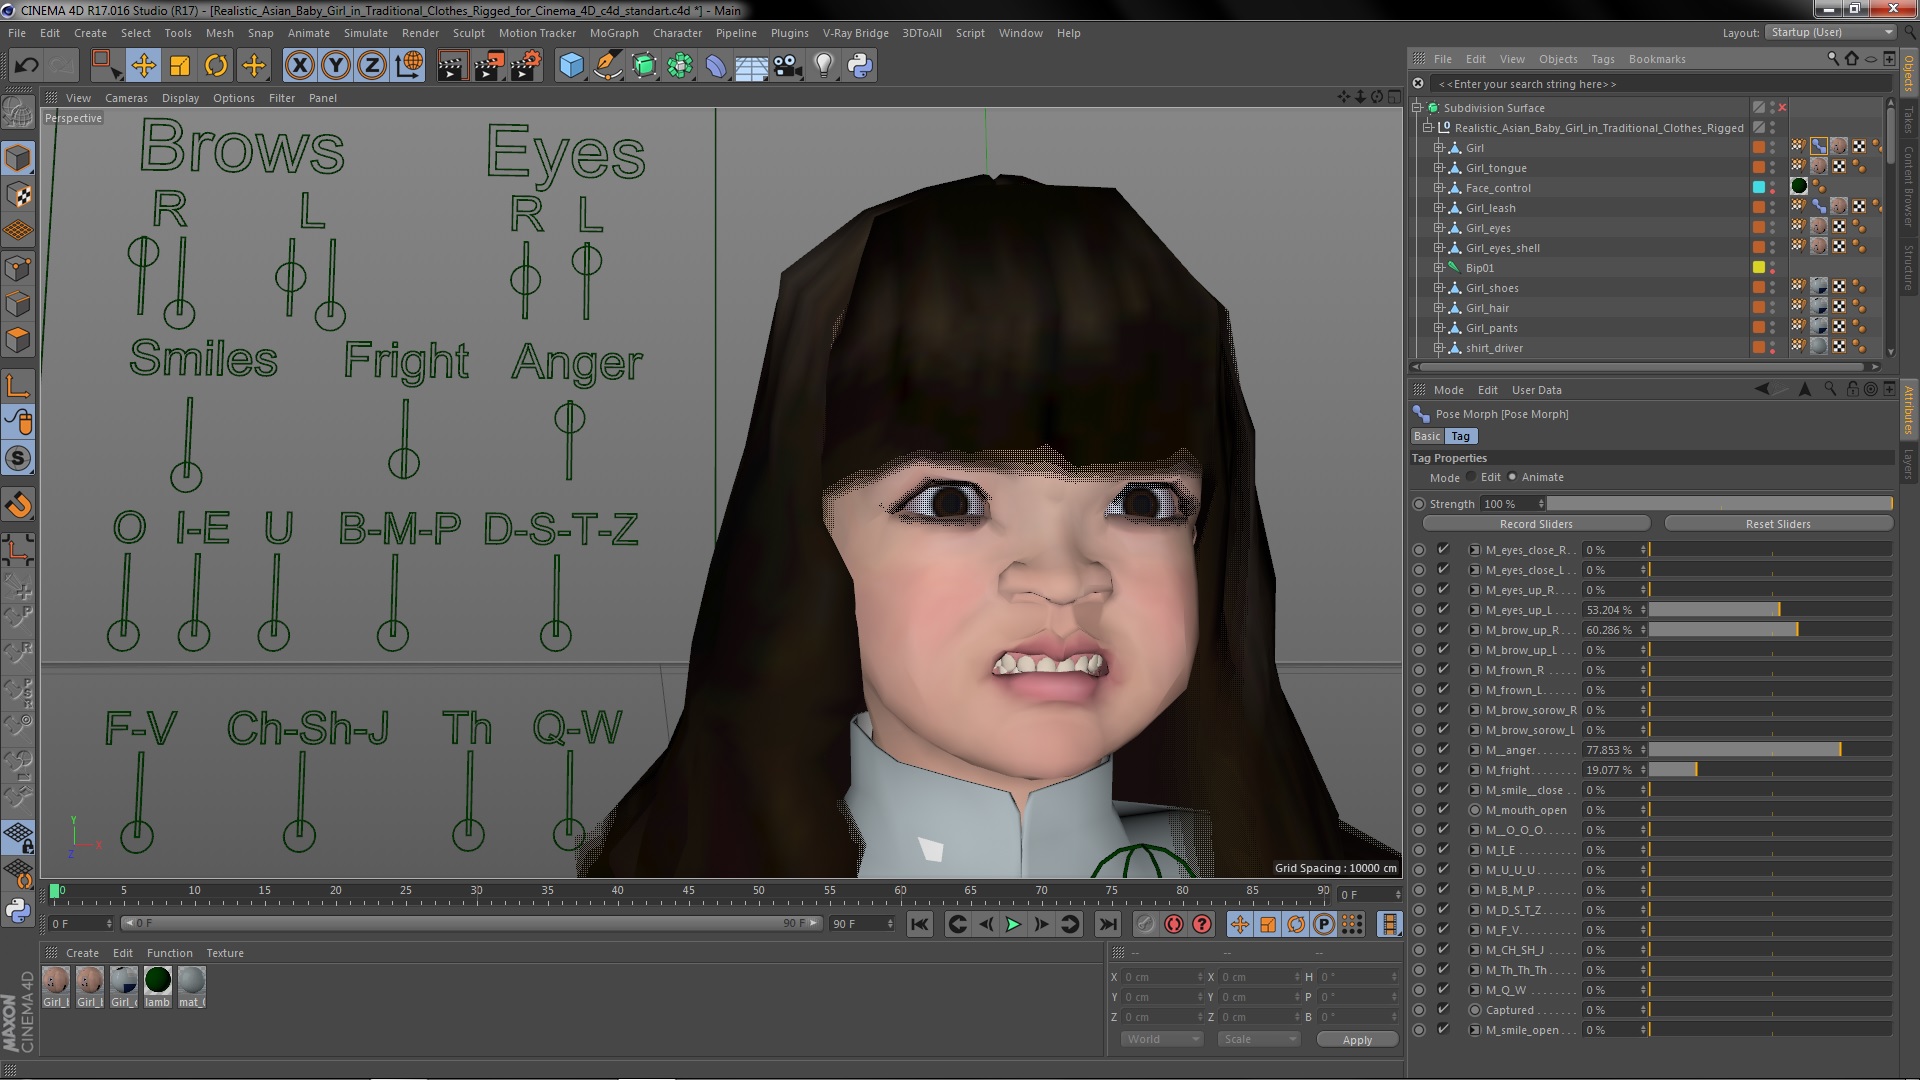The width and height of the screenshot is (1920, 1080).
Task: Toggle the Z axis lock
Action: pyautogui.click(x=372, y=66)
